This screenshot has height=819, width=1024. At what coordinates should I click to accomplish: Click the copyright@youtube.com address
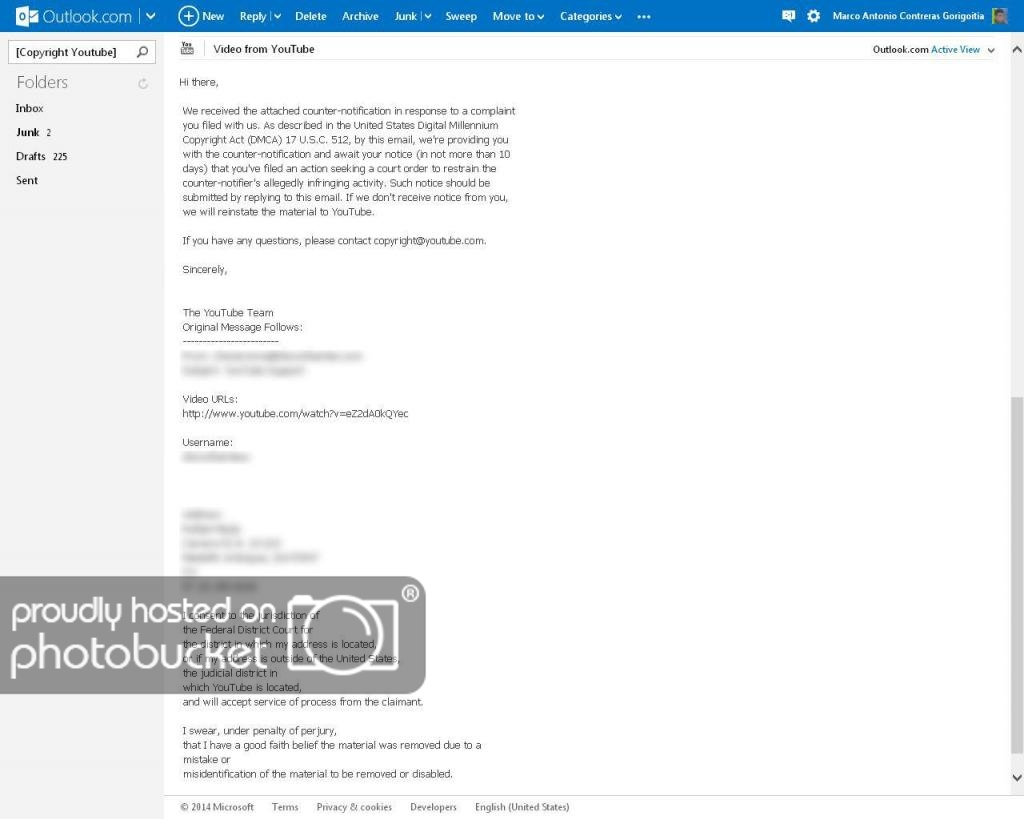[x=428, y=241]
